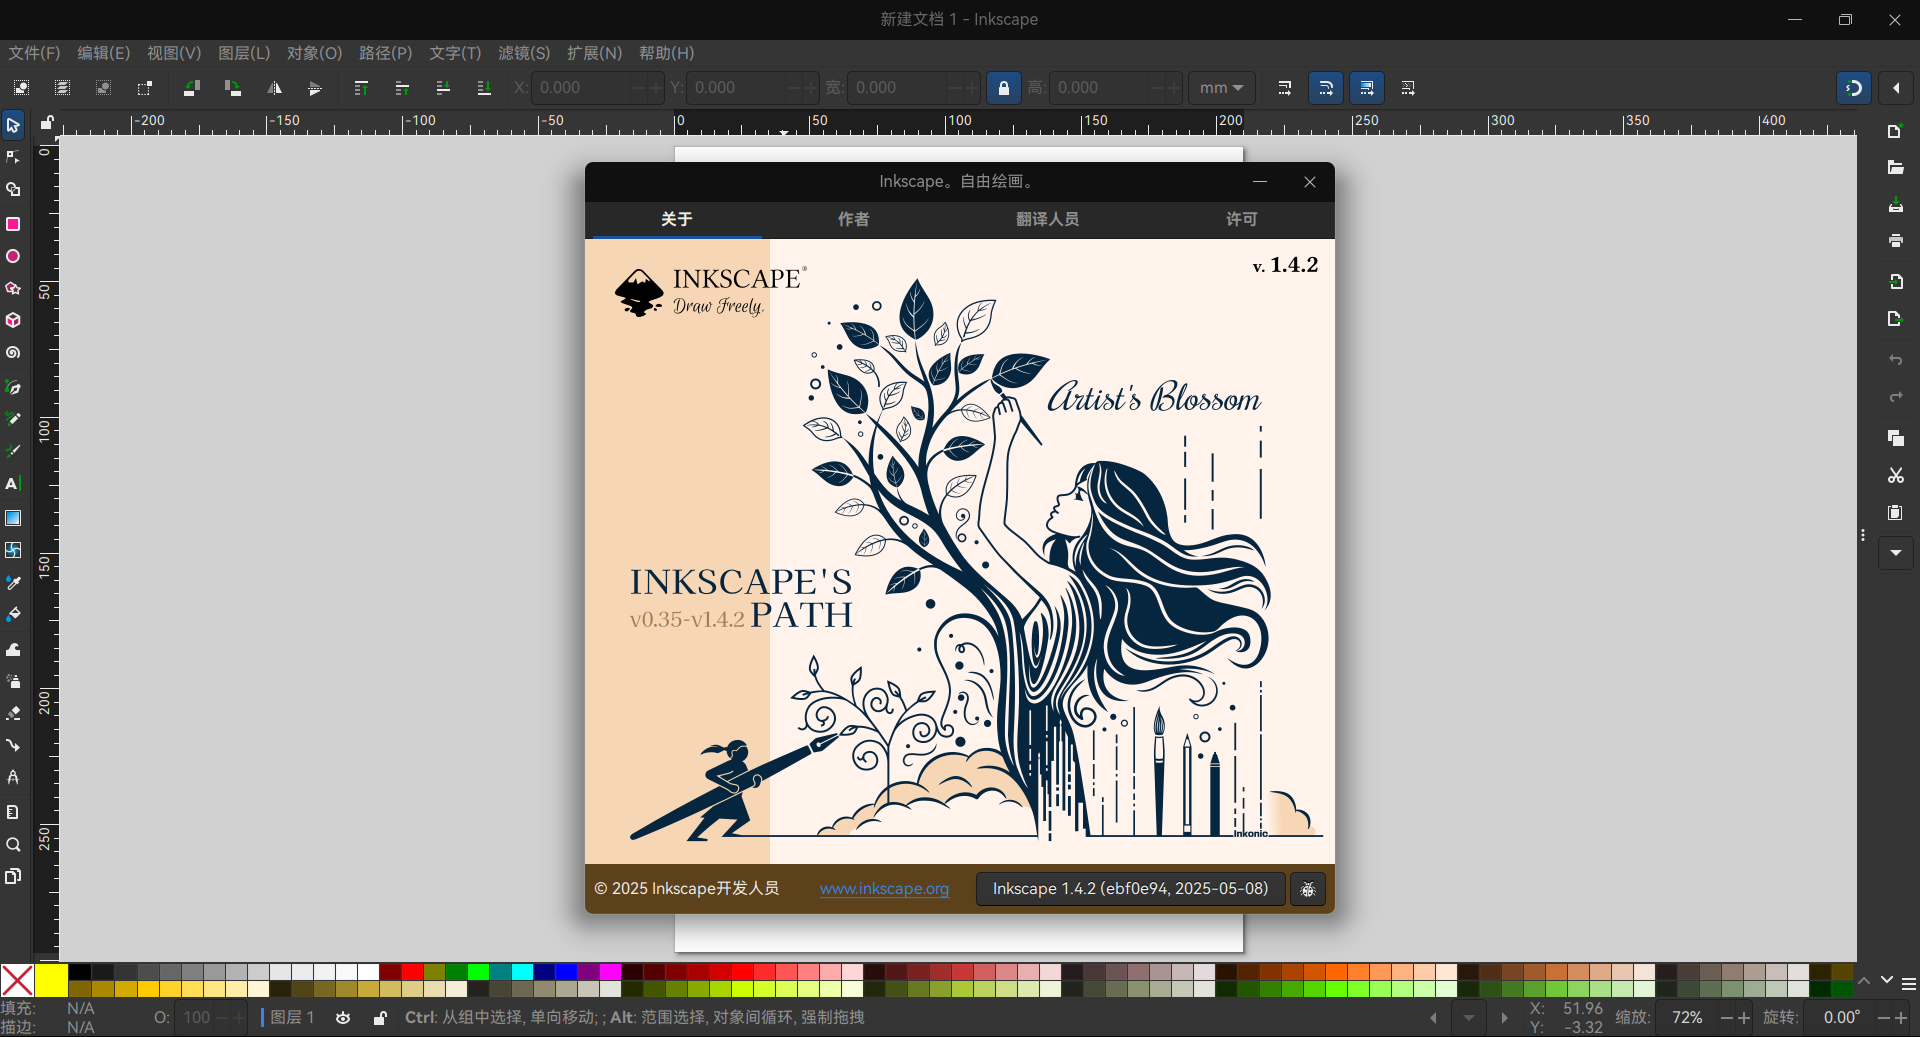Screen dimensions: 1920x1037
Task: Open the color palette options menu
Action: tap(1908, 984)
